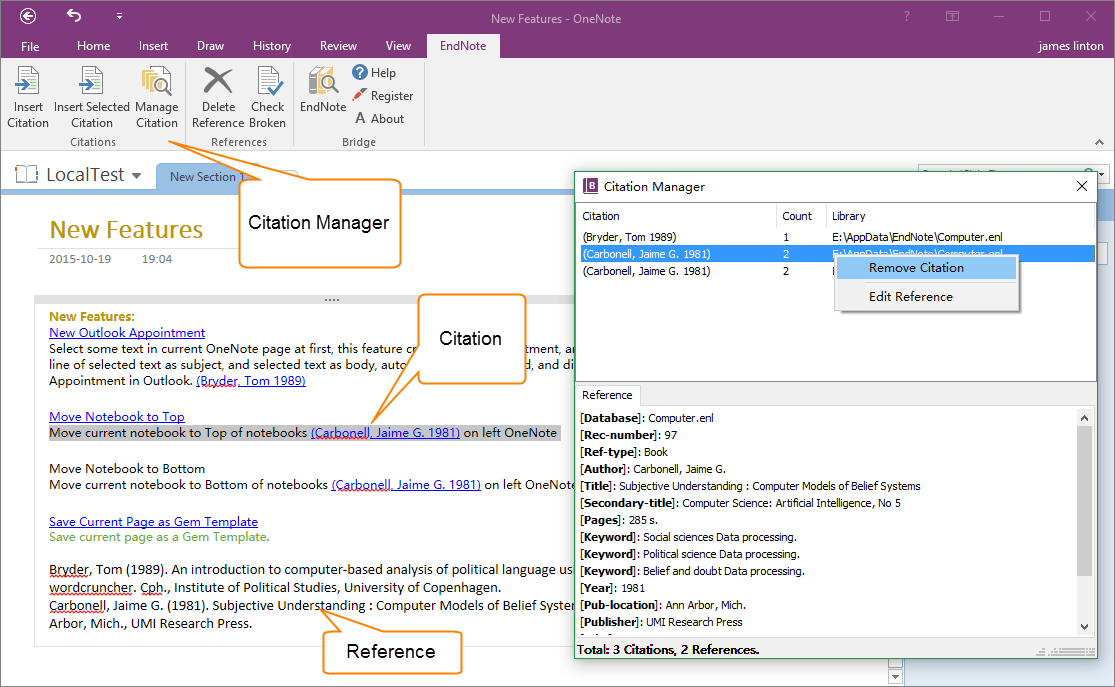Click the Register icon
This screenshot has width=1115, height=687.
360,95
